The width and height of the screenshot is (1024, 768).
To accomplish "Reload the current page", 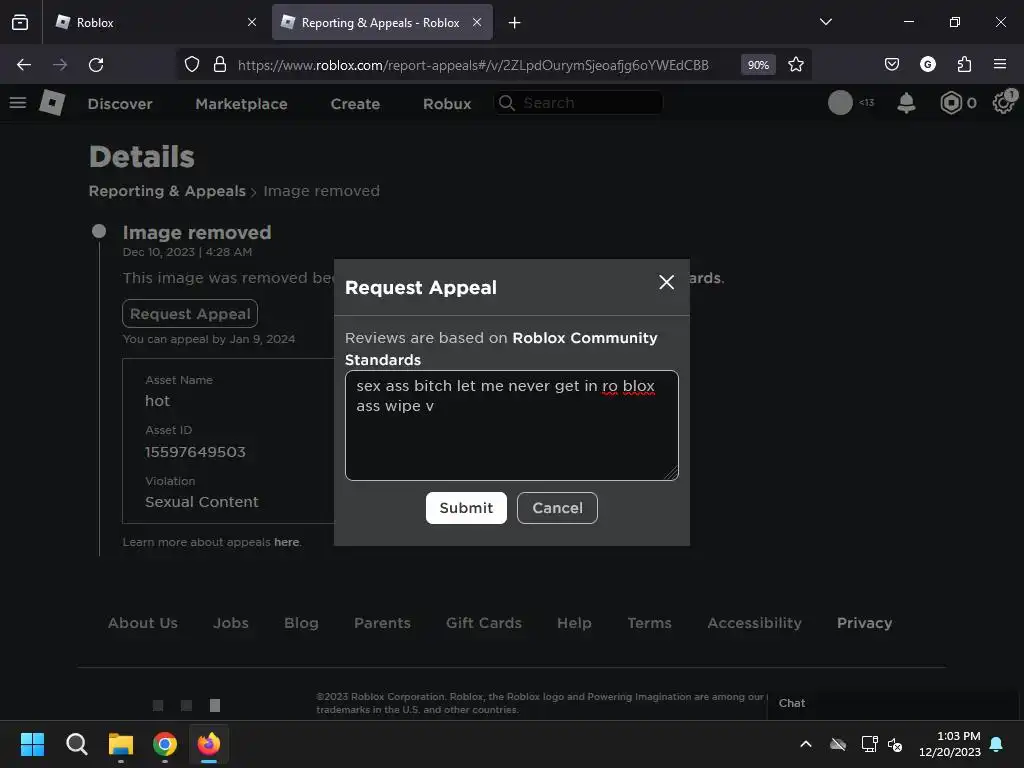I will 96,65.
